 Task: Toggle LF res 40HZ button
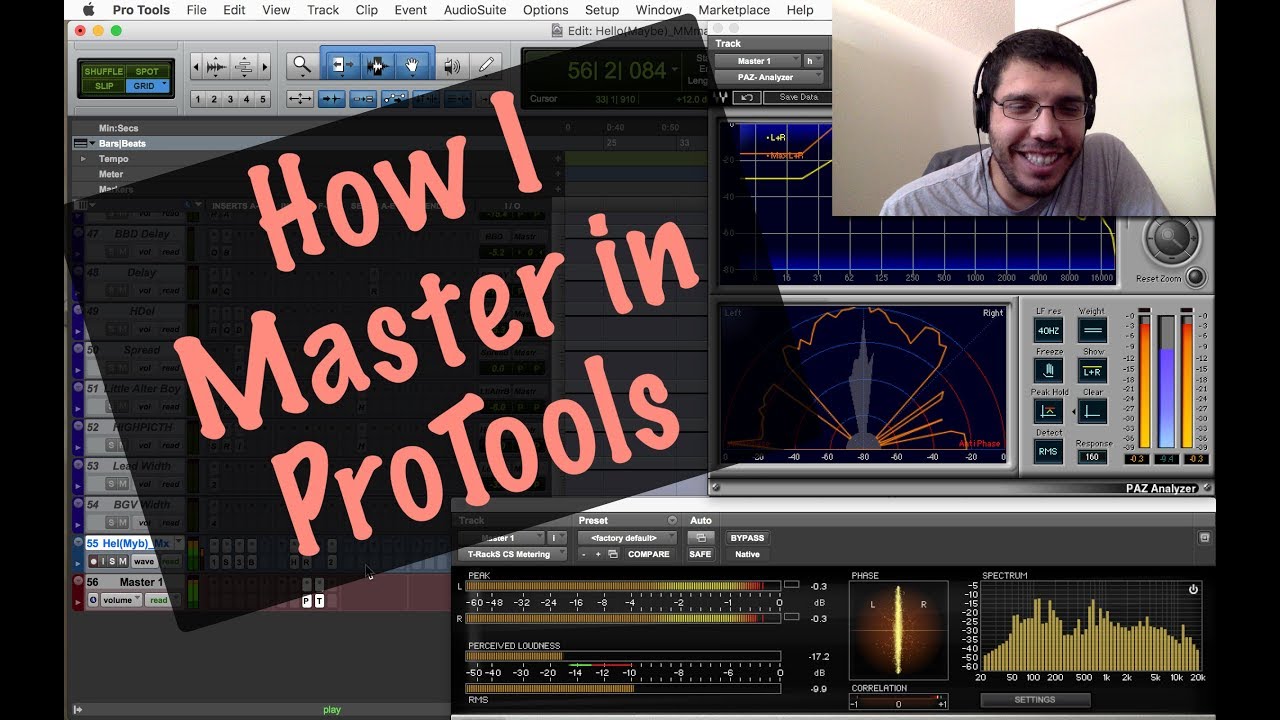(x=1048, y=331)
